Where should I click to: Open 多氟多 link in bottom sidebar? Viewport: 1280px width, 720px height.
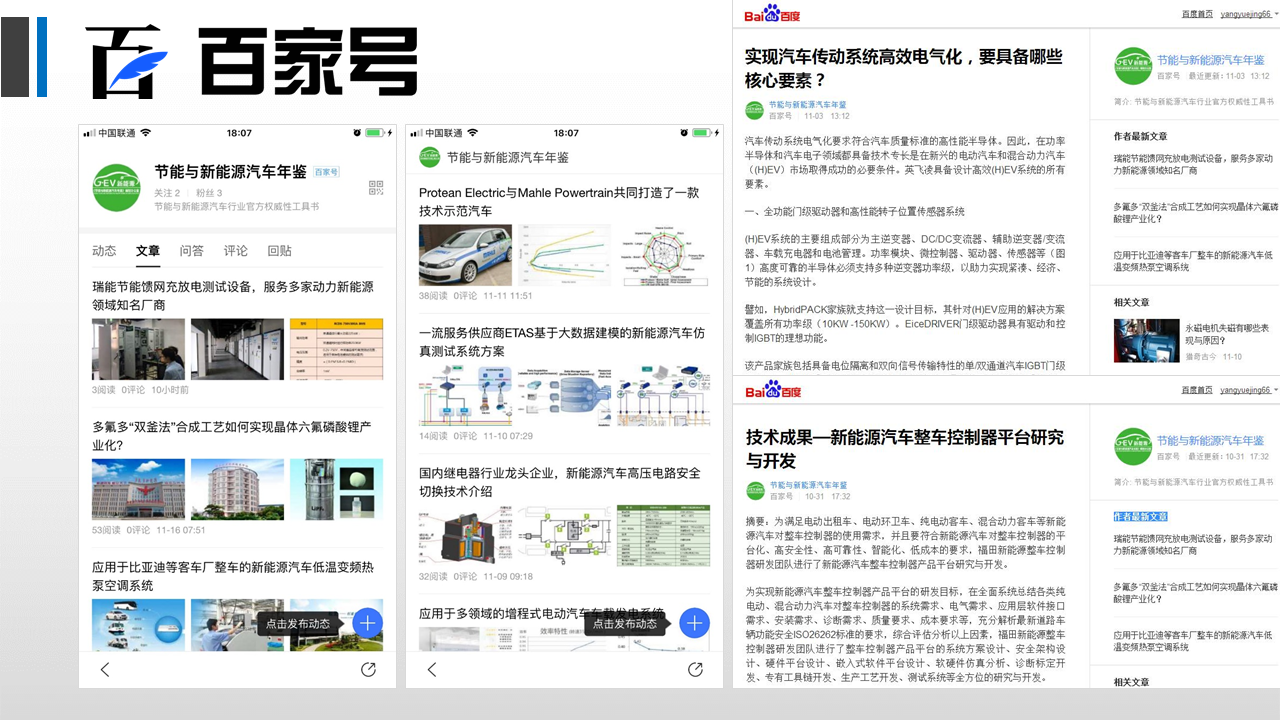click(1196, 592)
